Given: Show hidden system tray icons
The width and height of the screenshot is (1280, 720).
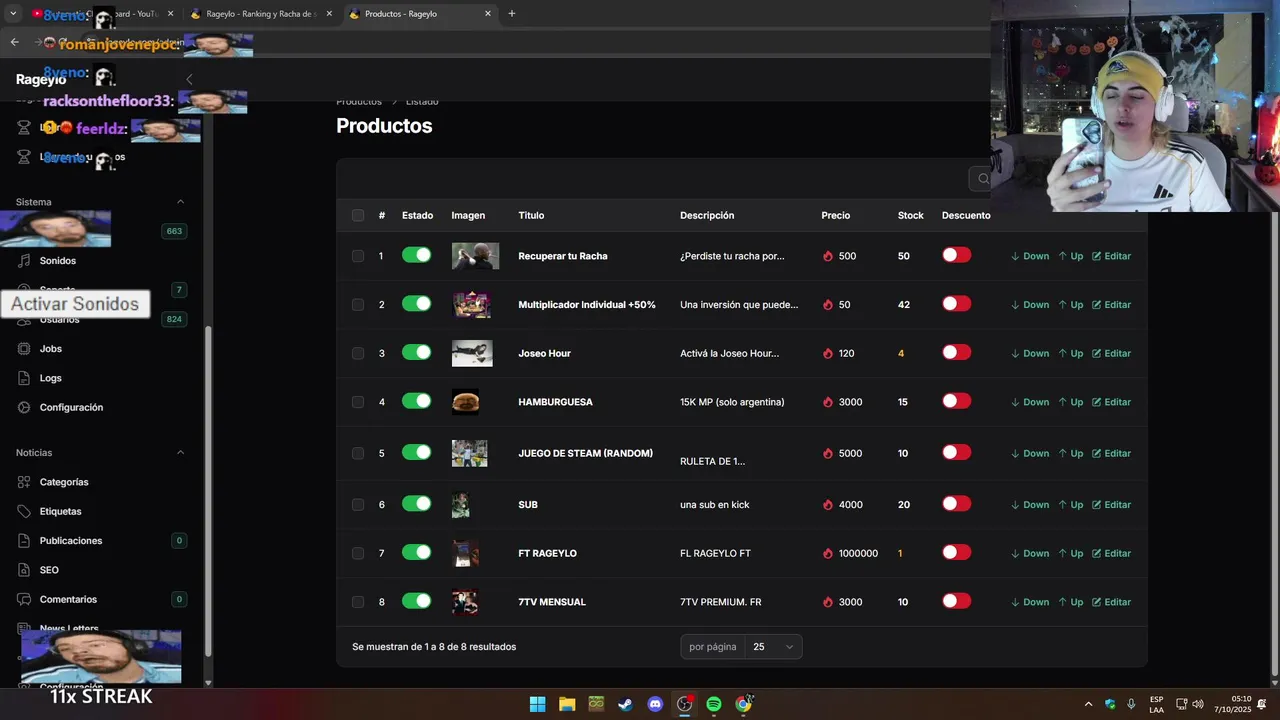Looking at the screenshot, I should click(1089, 704).
